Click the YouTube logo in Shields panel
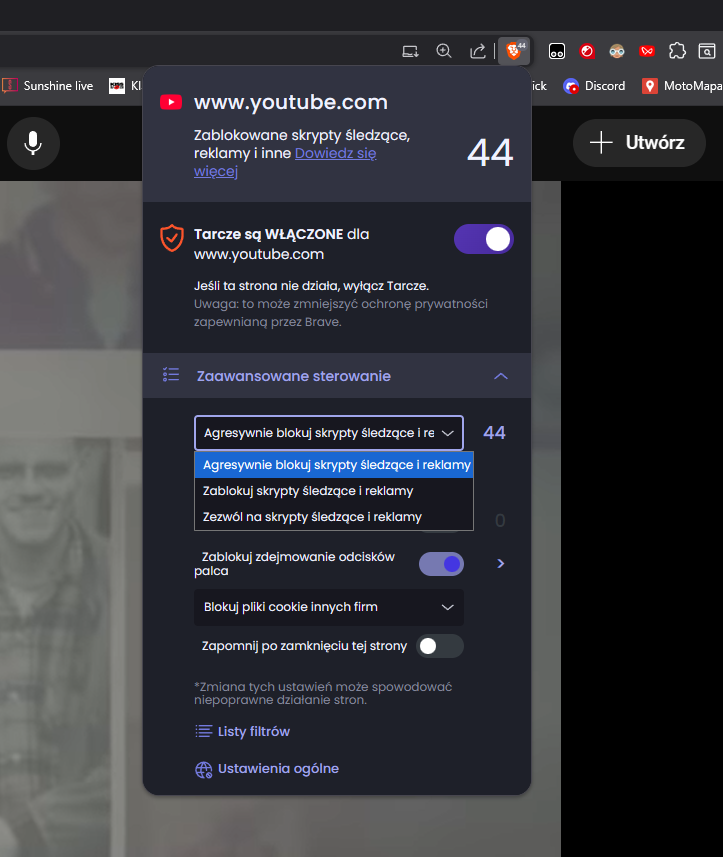 pyautogui.click(x=171, y=102)
